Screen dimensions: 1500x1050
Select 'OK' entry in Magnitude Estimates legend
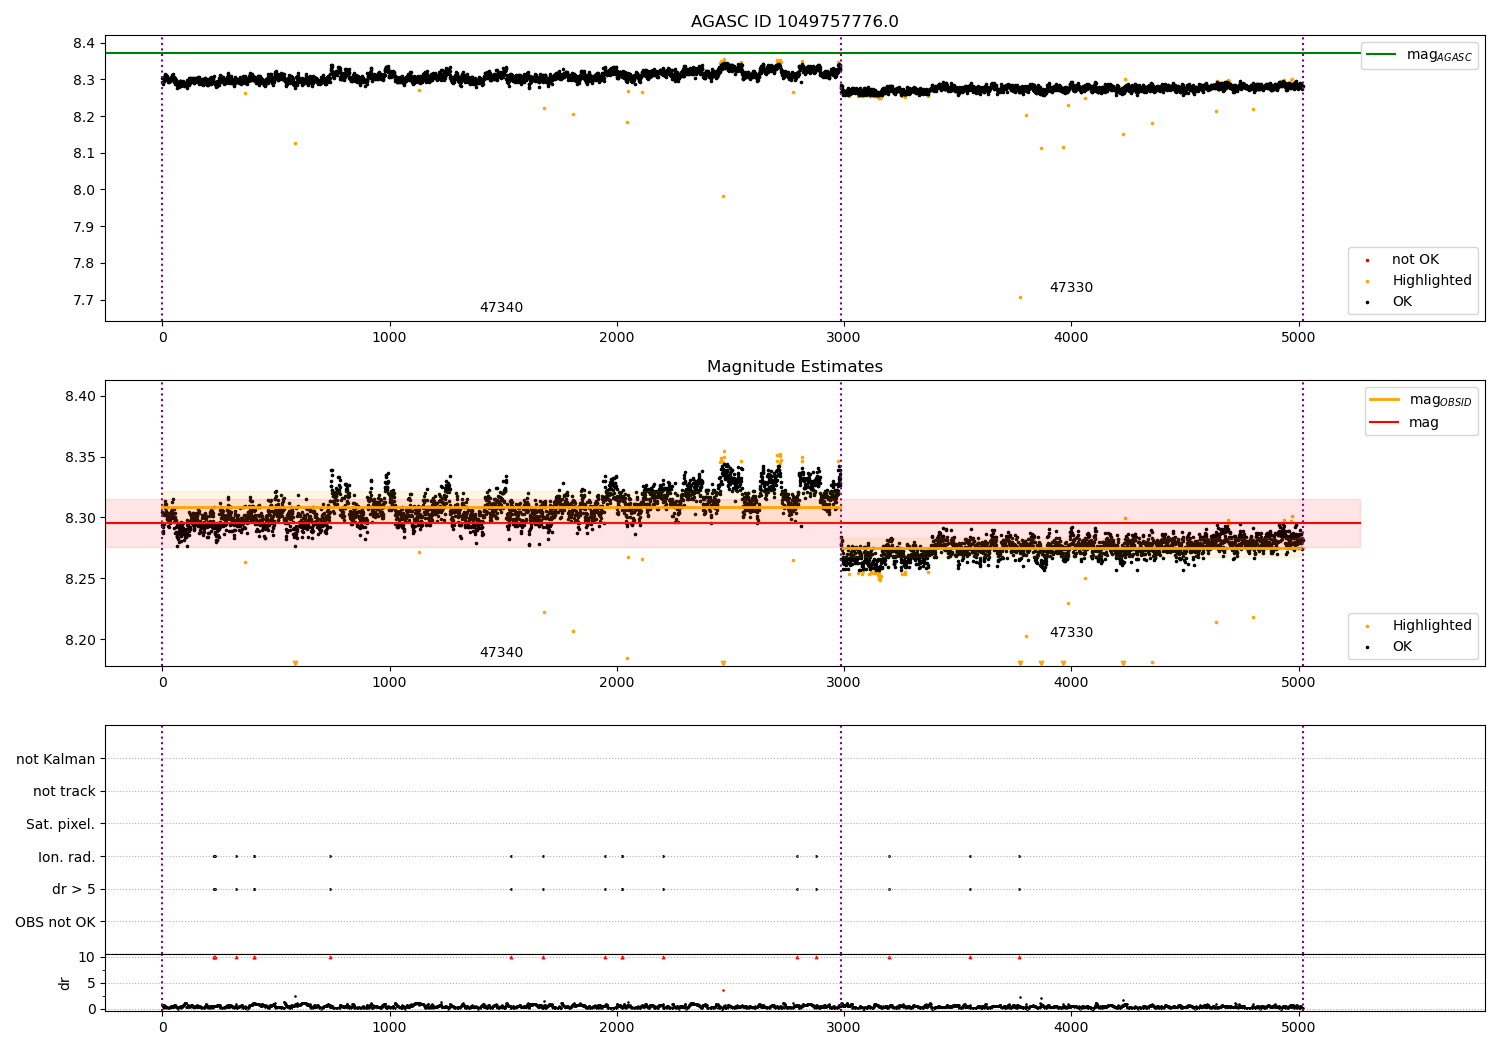click(x=1400, y=647)
